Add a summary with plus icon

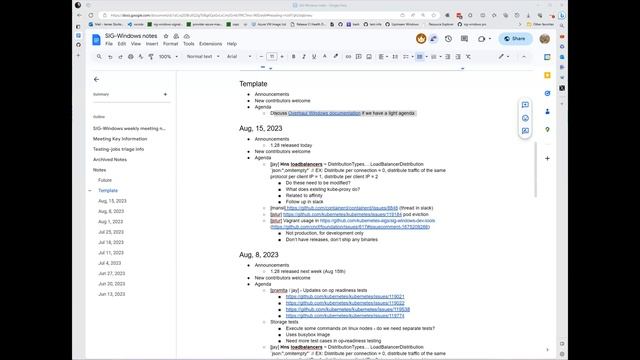tap(165, 94)
